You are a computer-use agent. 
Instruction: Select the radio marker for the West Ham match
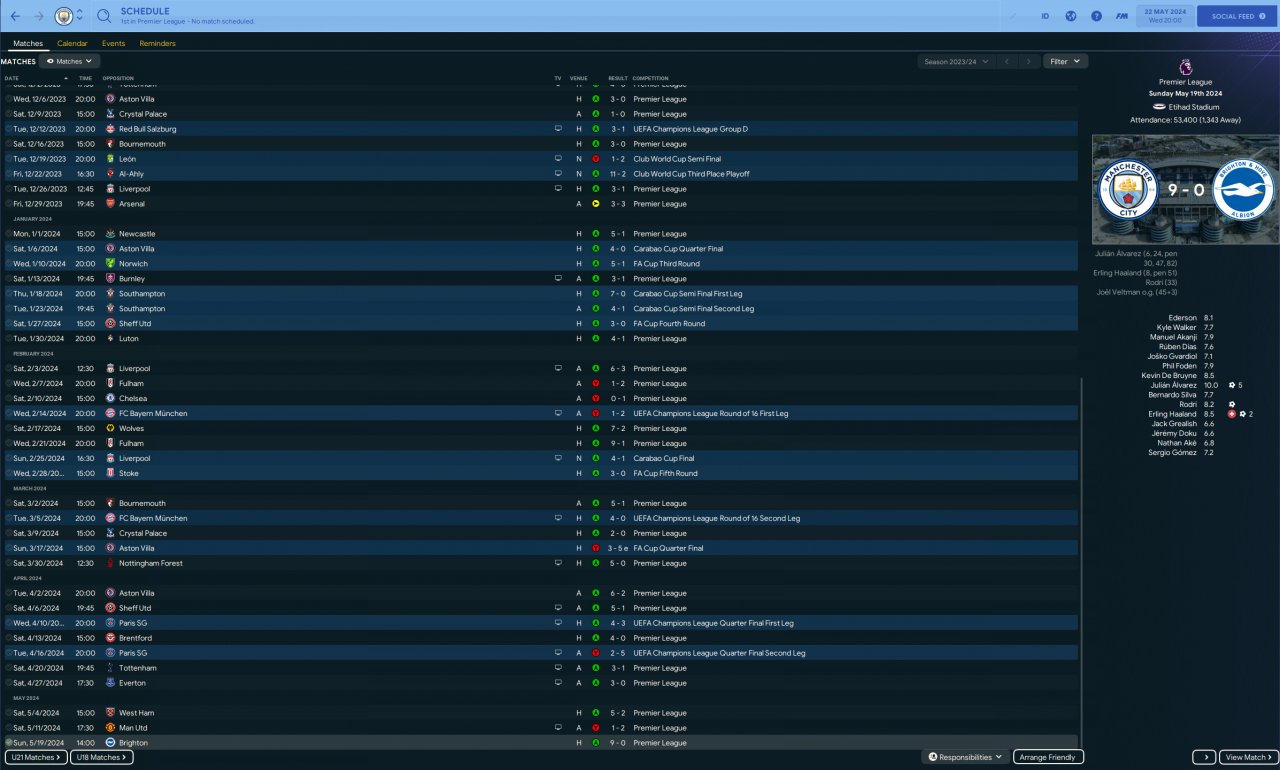click(9, 713)
